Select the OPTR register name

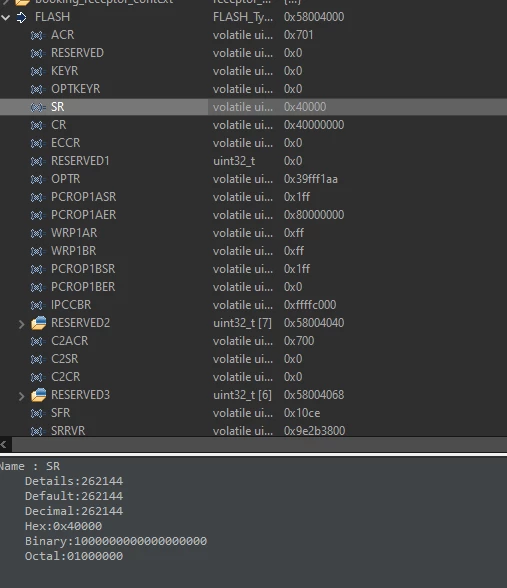(x=66, y=179)
